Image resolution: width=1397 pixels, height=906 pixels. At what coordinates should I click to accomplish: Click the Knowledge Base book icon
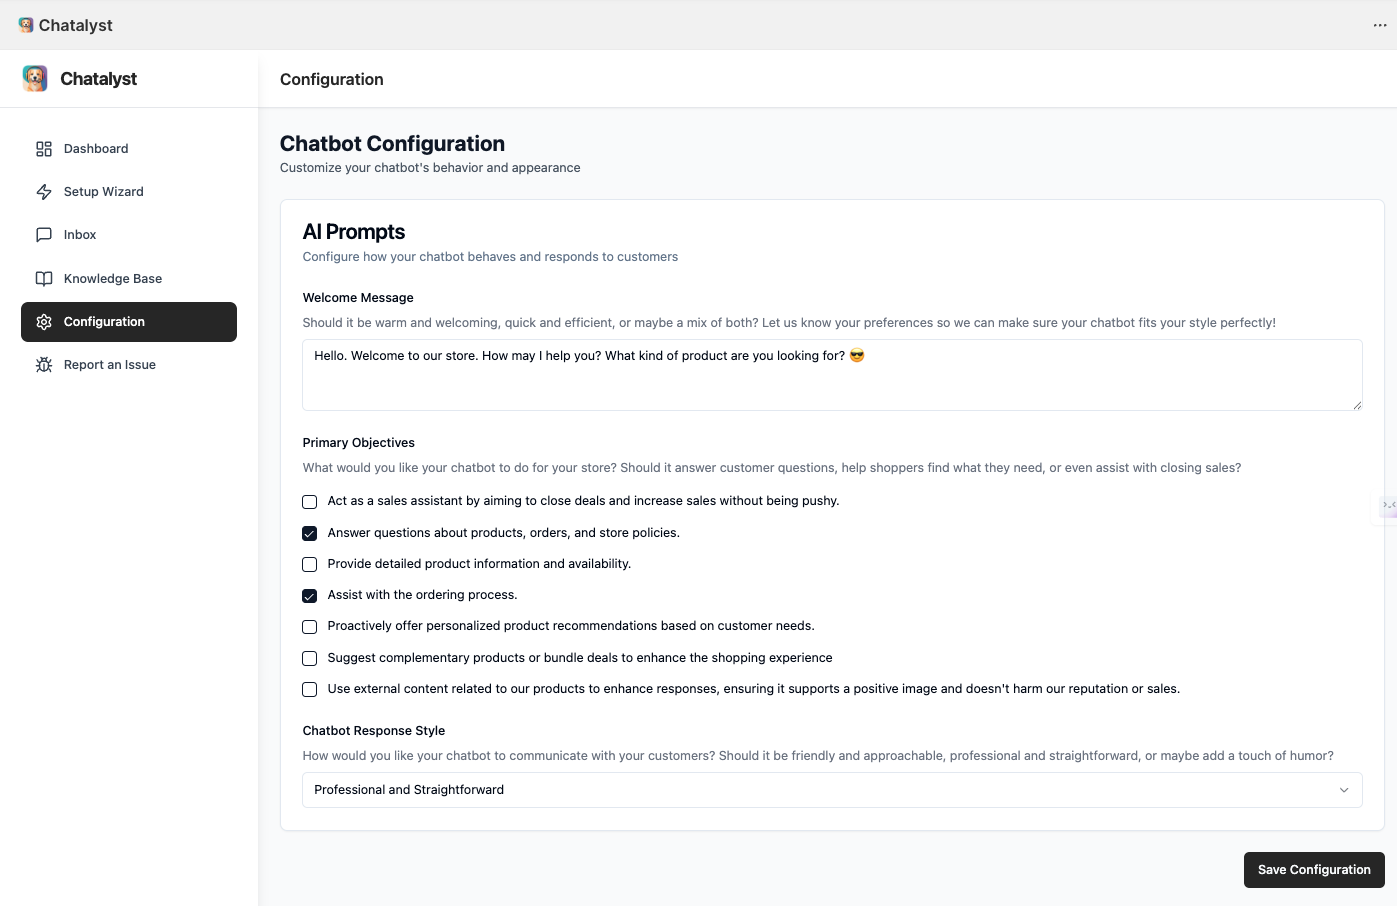[44, 279]
